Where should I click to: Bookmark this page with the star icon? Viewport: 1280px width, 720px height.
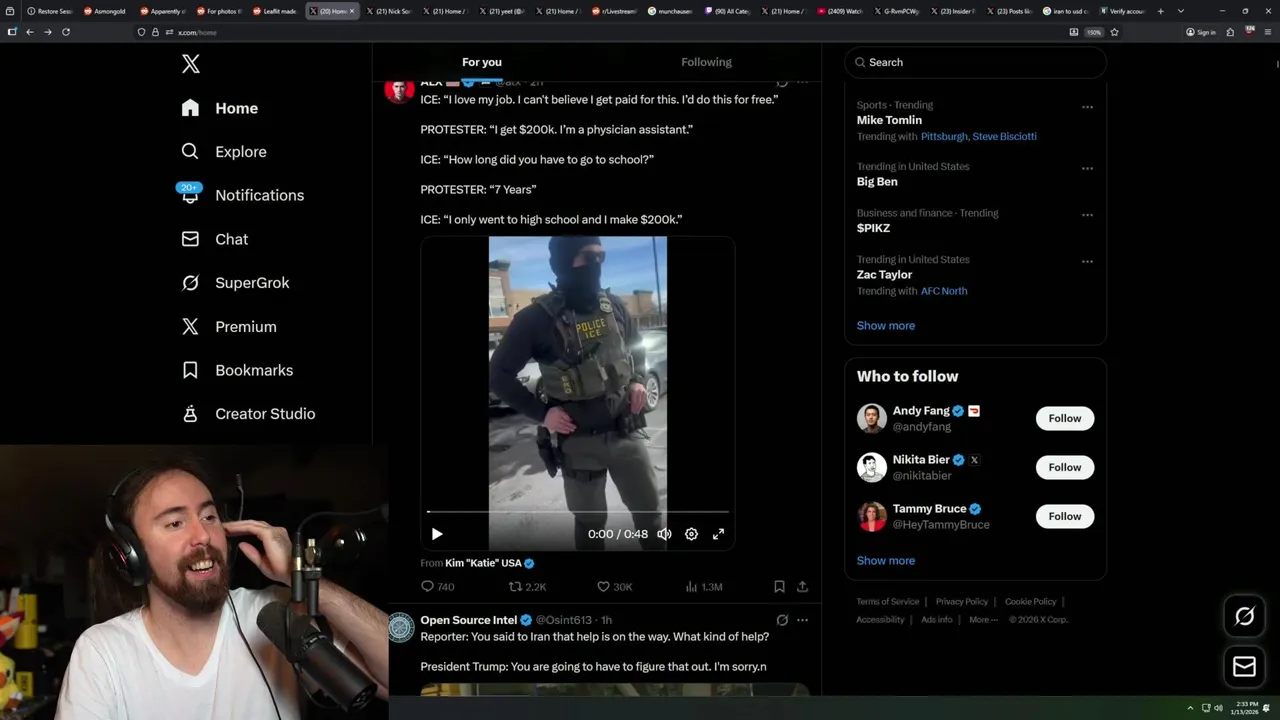click(1114, 32)
